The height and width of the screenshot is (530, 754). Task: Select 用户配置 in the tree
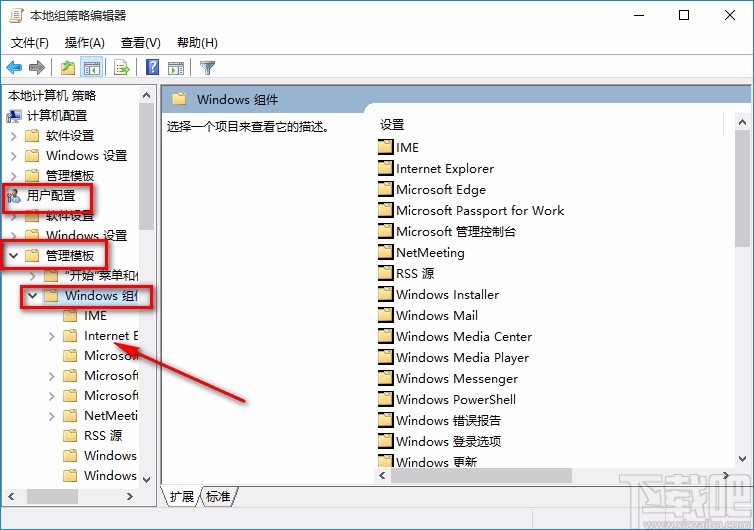pos(51,196)
